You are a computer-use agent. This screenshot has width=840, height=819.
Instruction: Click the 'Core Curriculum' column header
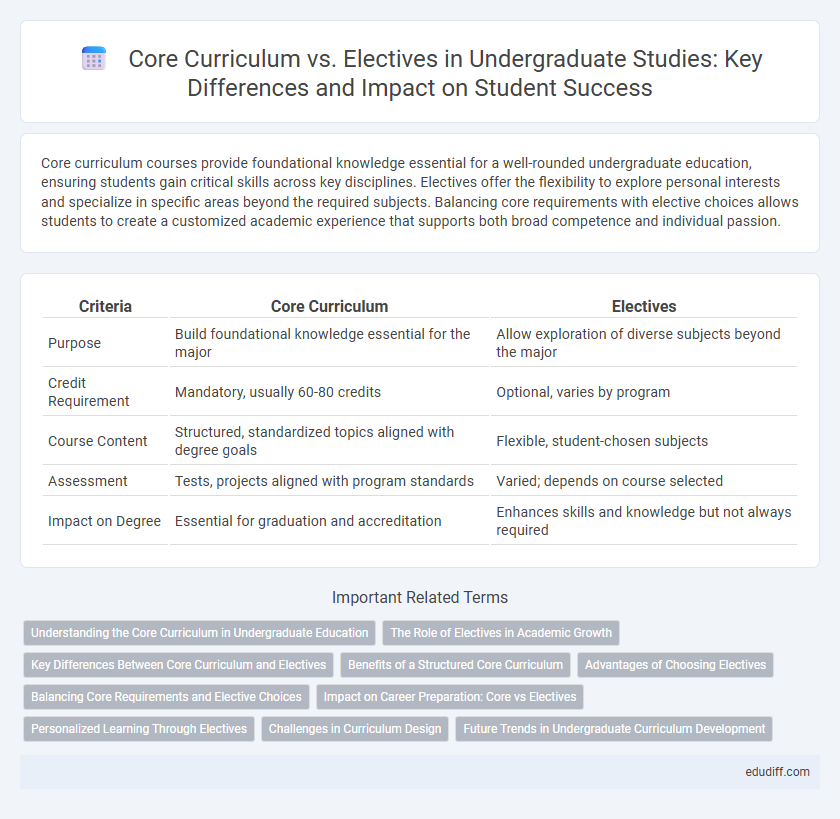point(329,306)
